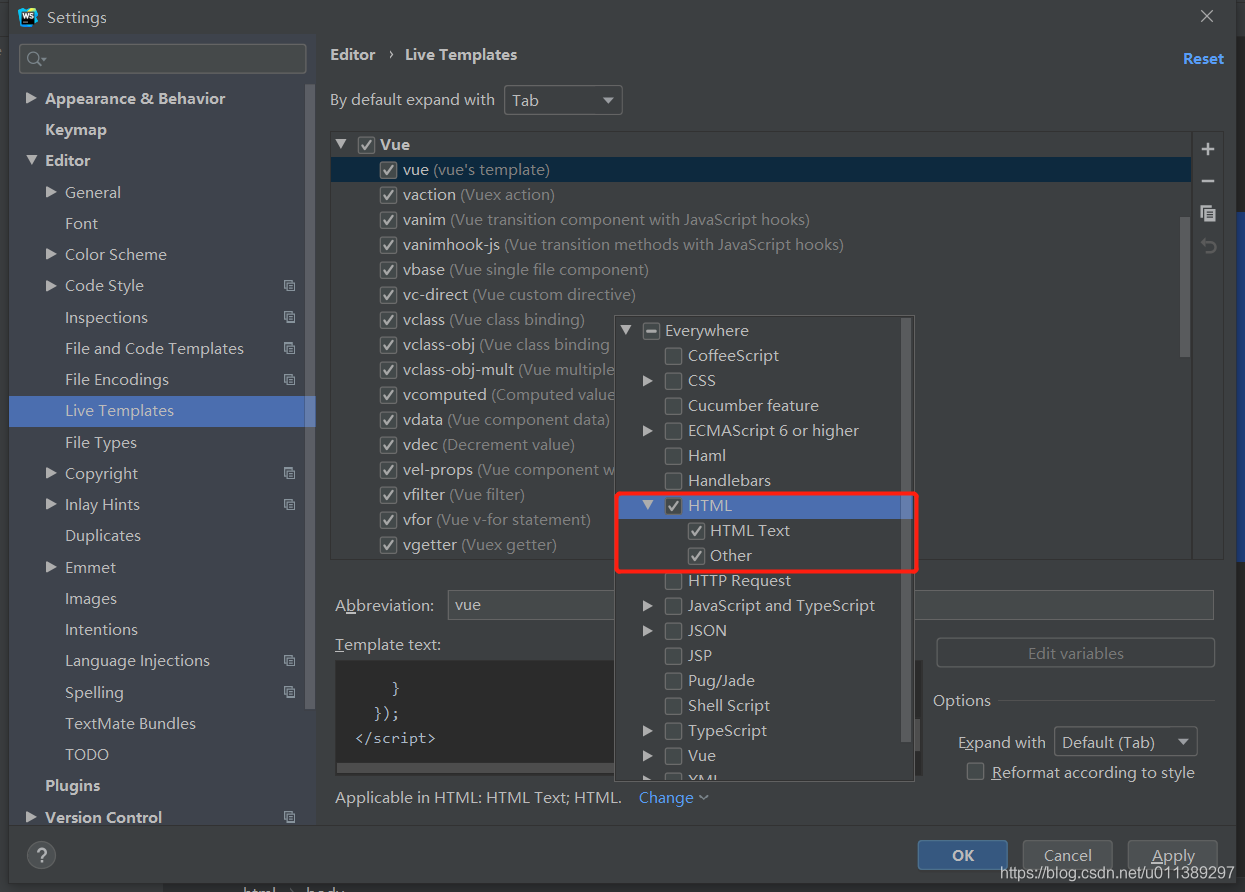Click the template list vertical scrollbar
Screen dimensions: 1245x892
[1186, 288]
